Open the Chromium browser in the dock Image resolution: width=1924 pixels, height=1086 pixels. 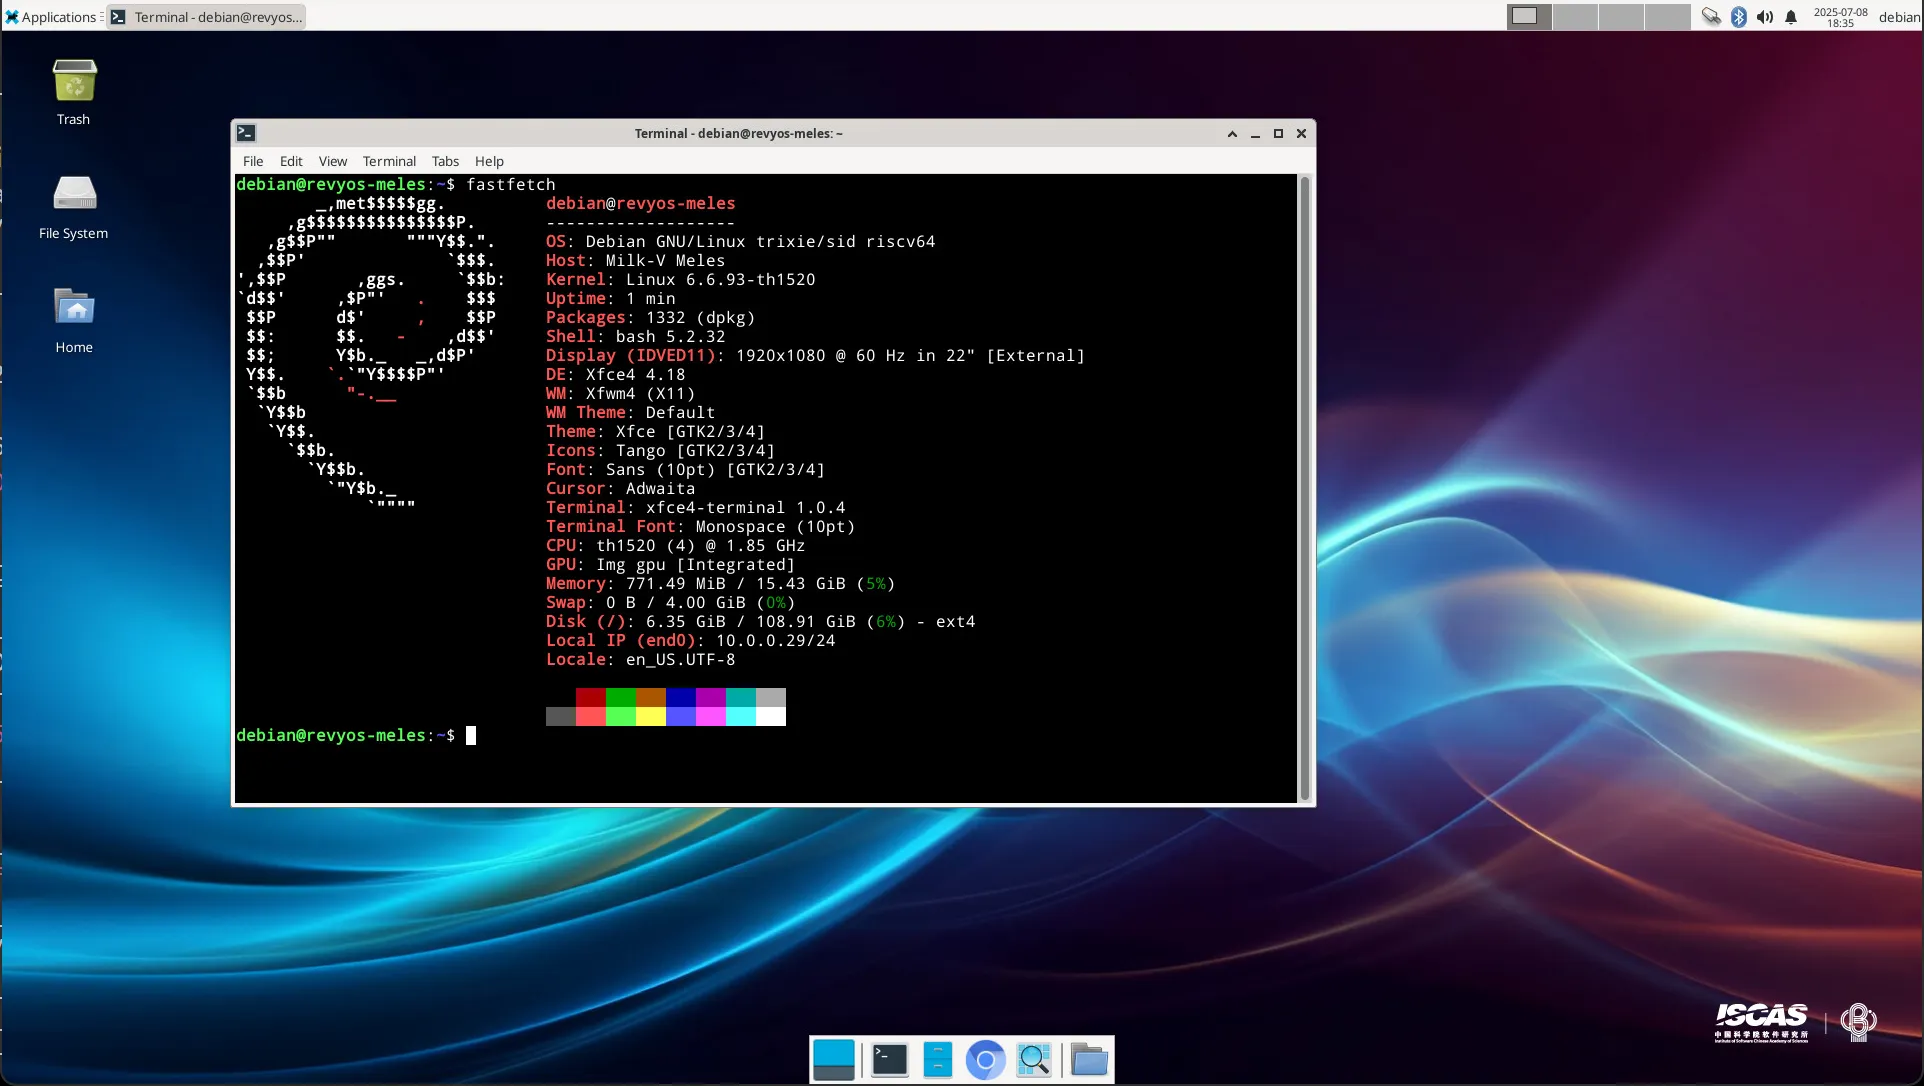coord(985,1060)
